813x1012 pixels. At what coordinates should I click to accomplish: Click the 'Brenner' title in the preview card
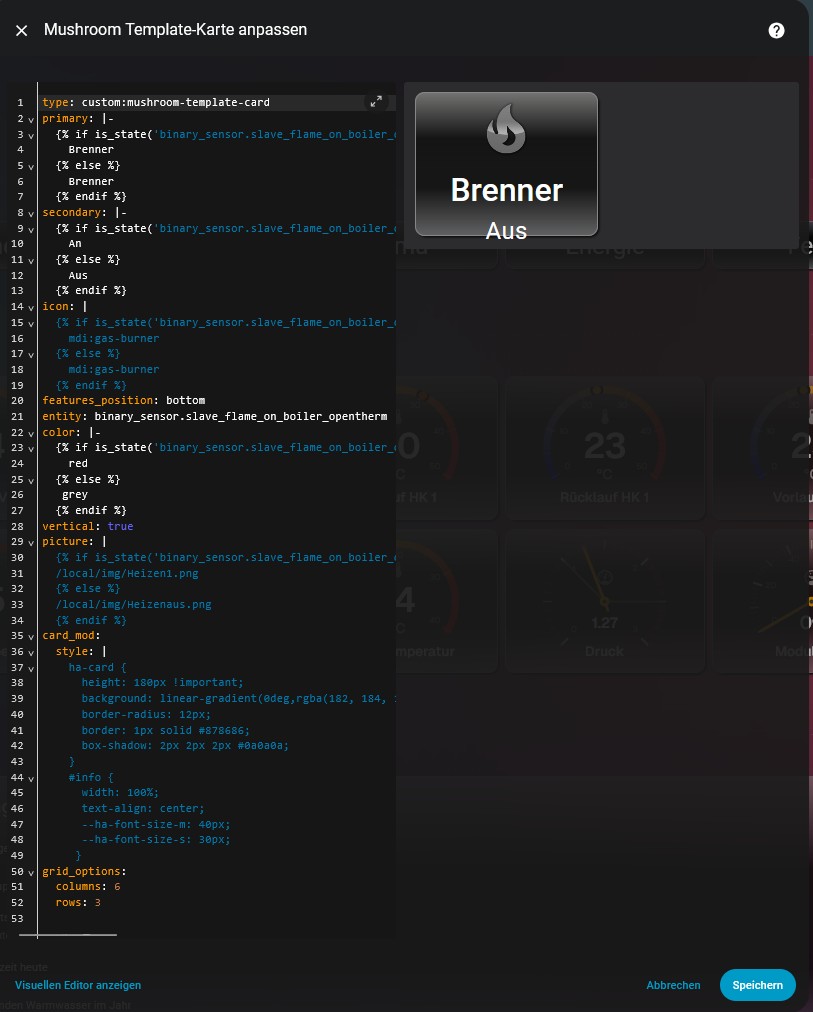click(x=506, y=190)
